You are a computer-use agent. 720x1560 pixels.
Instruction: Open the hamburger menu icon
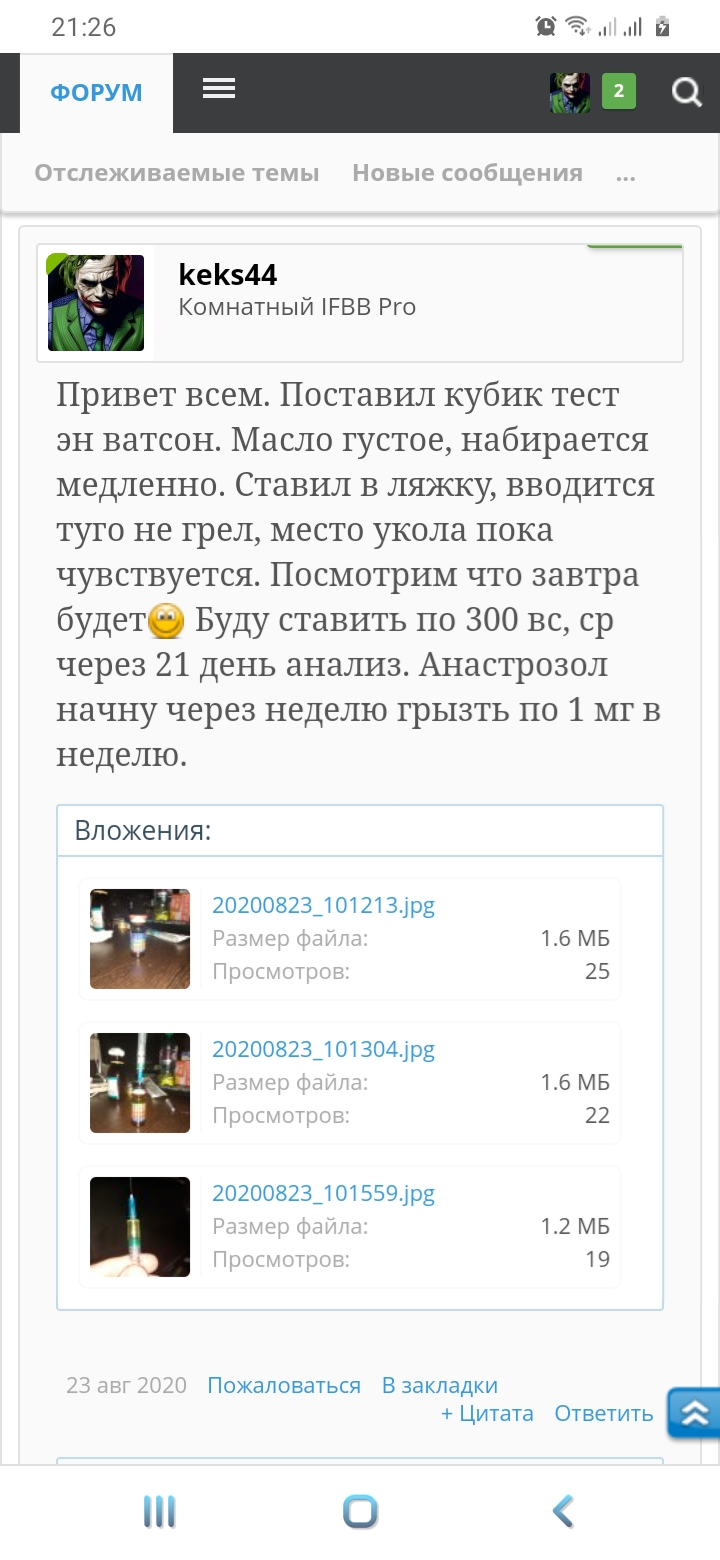[218, 89]
